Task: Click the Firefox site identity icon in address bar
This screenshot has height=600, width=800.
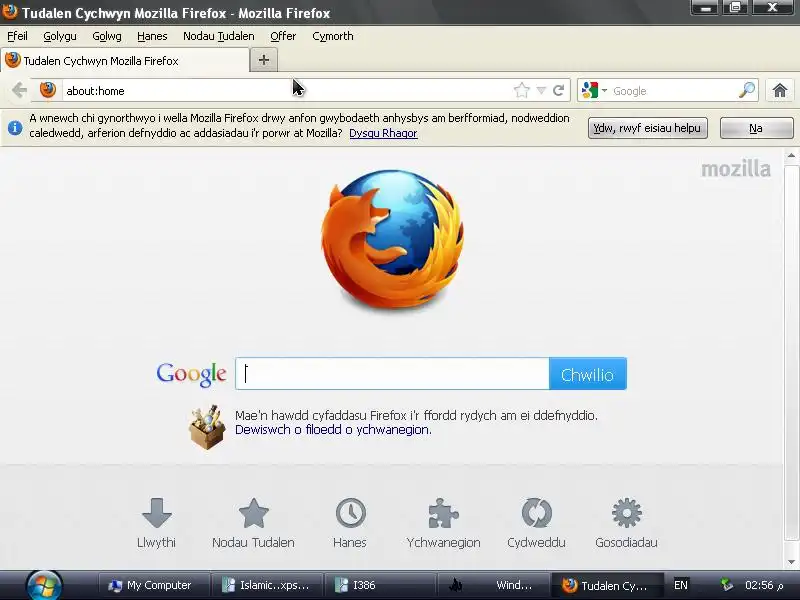Action: click(x=48, y=90)
